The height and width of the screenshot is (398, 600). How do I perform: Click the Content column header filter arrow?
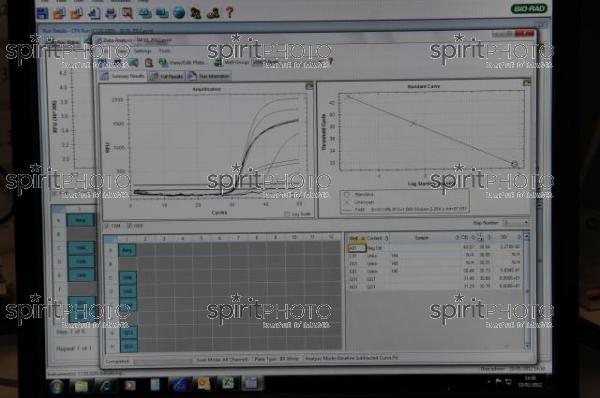point(386,238)
